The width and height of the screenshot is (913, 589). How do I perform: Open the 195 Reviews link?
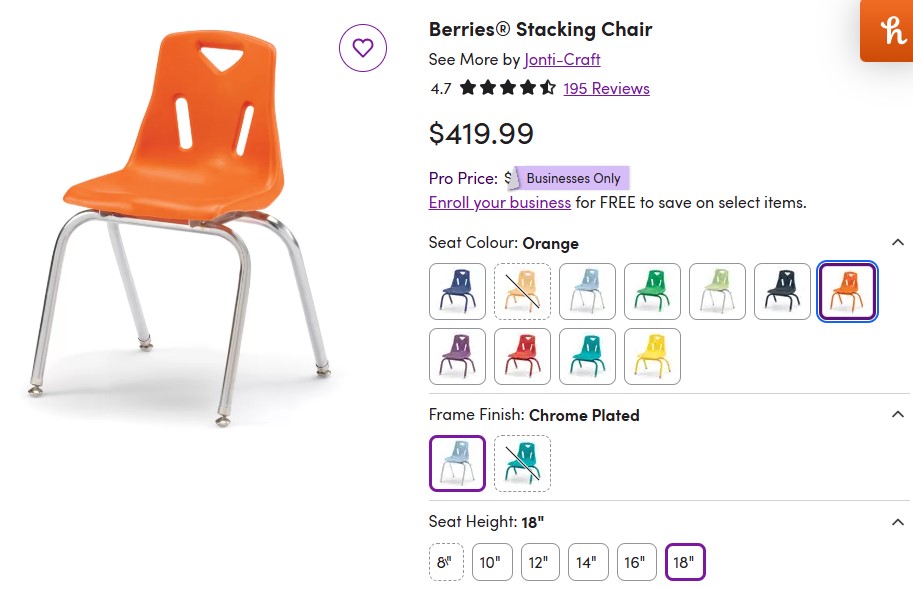(606, 88)
